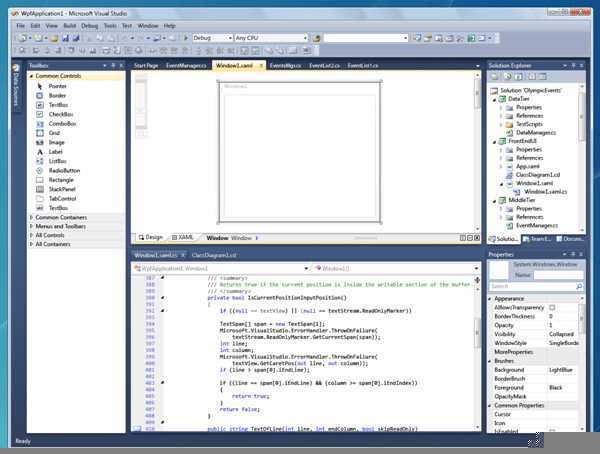Screen dimensions: 600x454
Task: Click the Window breadcrumb in designer bar
Action: click(x=217, y=238)
